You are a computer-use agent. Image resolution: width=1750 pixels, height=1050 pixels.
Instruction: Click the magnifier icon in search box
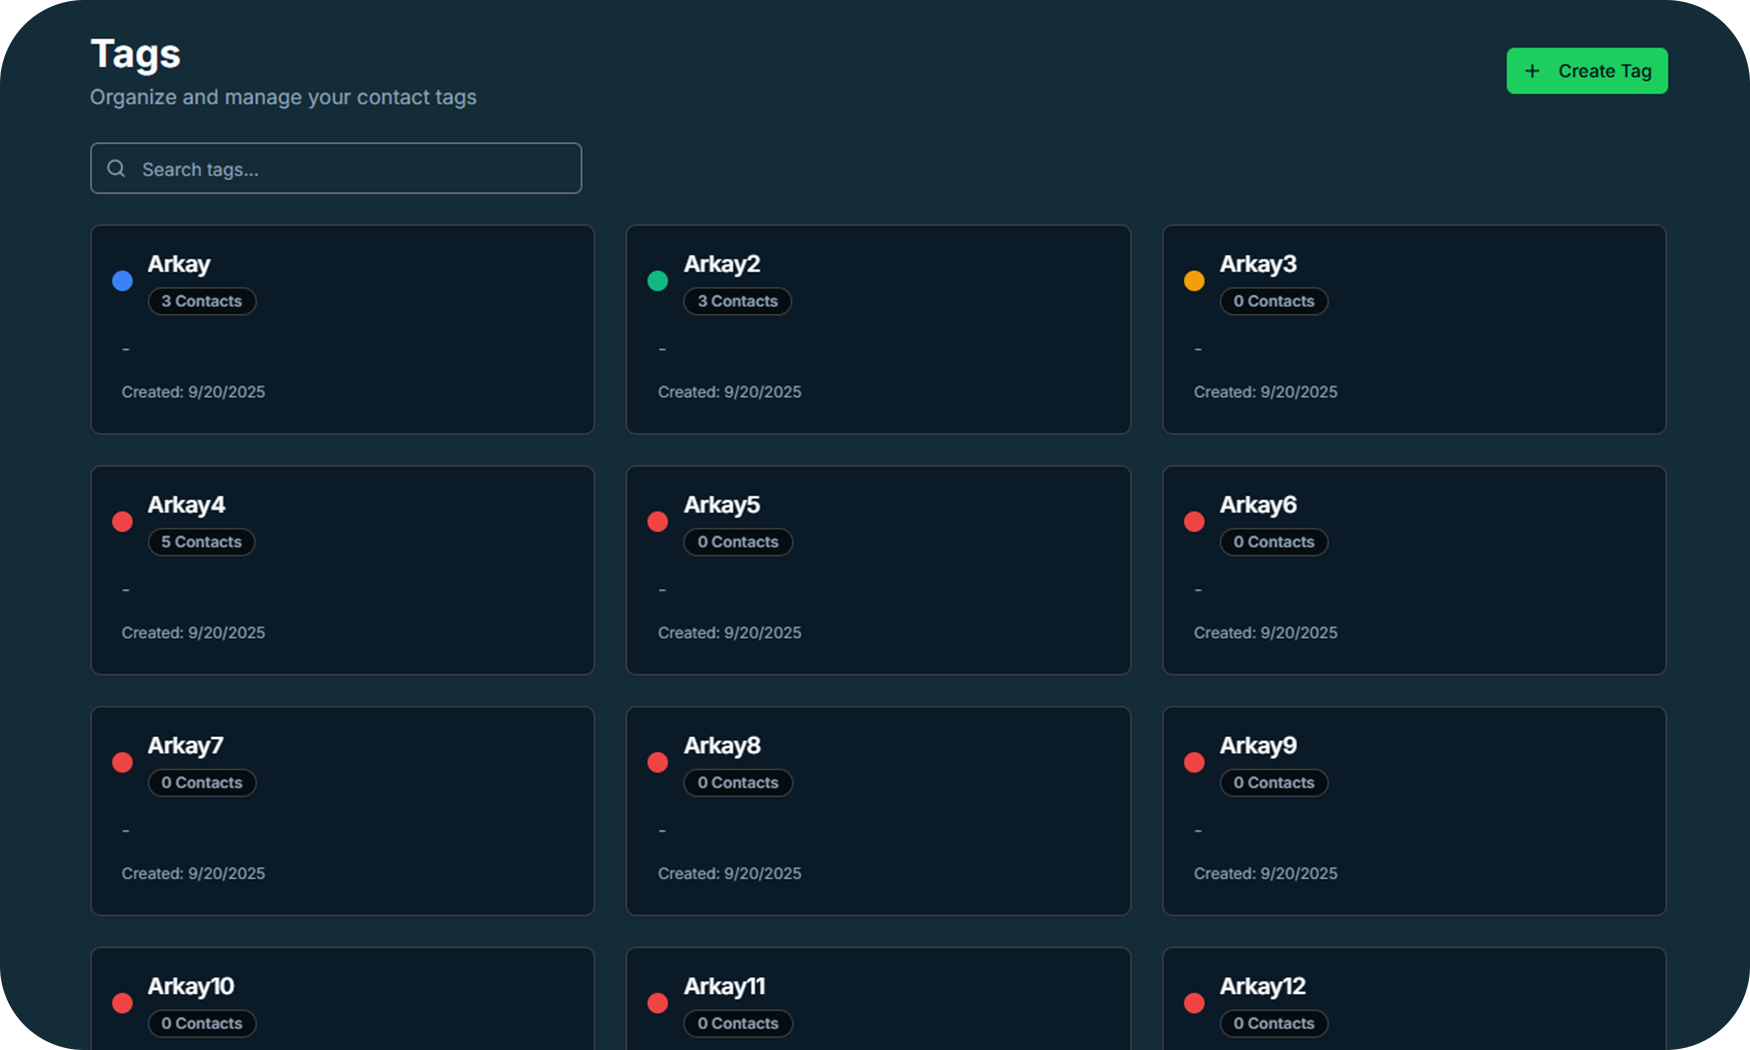click(117, 169)
